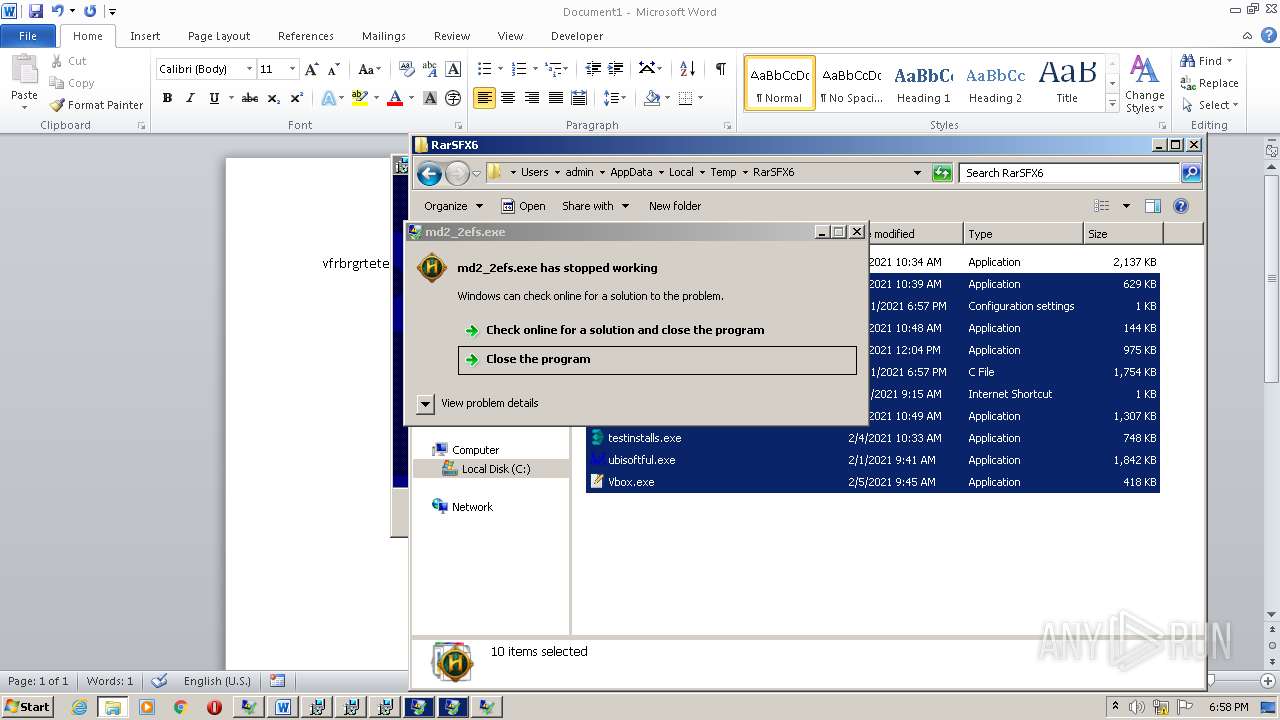This screenshot has width=1280, height=720.
Task: Switch to Developer tab
Action: [x=577, y=36]
